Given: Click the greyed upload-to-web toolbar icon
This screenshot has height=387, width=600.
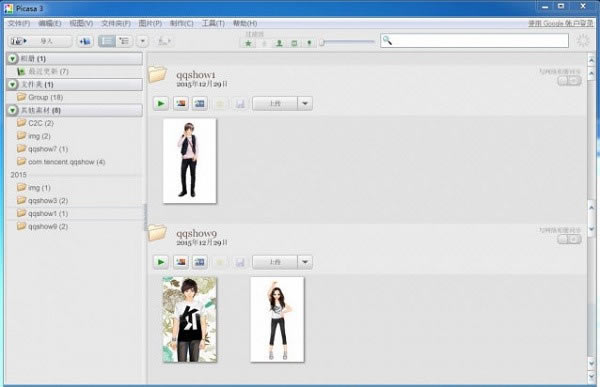Looking at the screenshot, I should (164, 41).
